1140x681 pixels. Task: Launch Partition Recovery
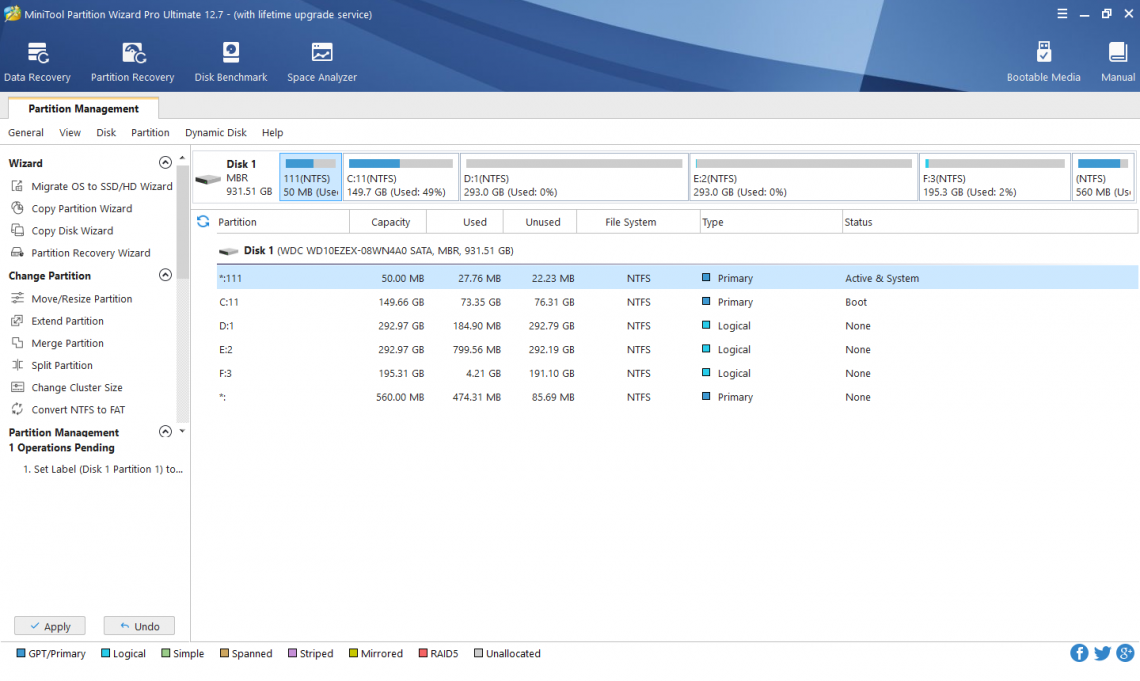(x=132, y=58)
